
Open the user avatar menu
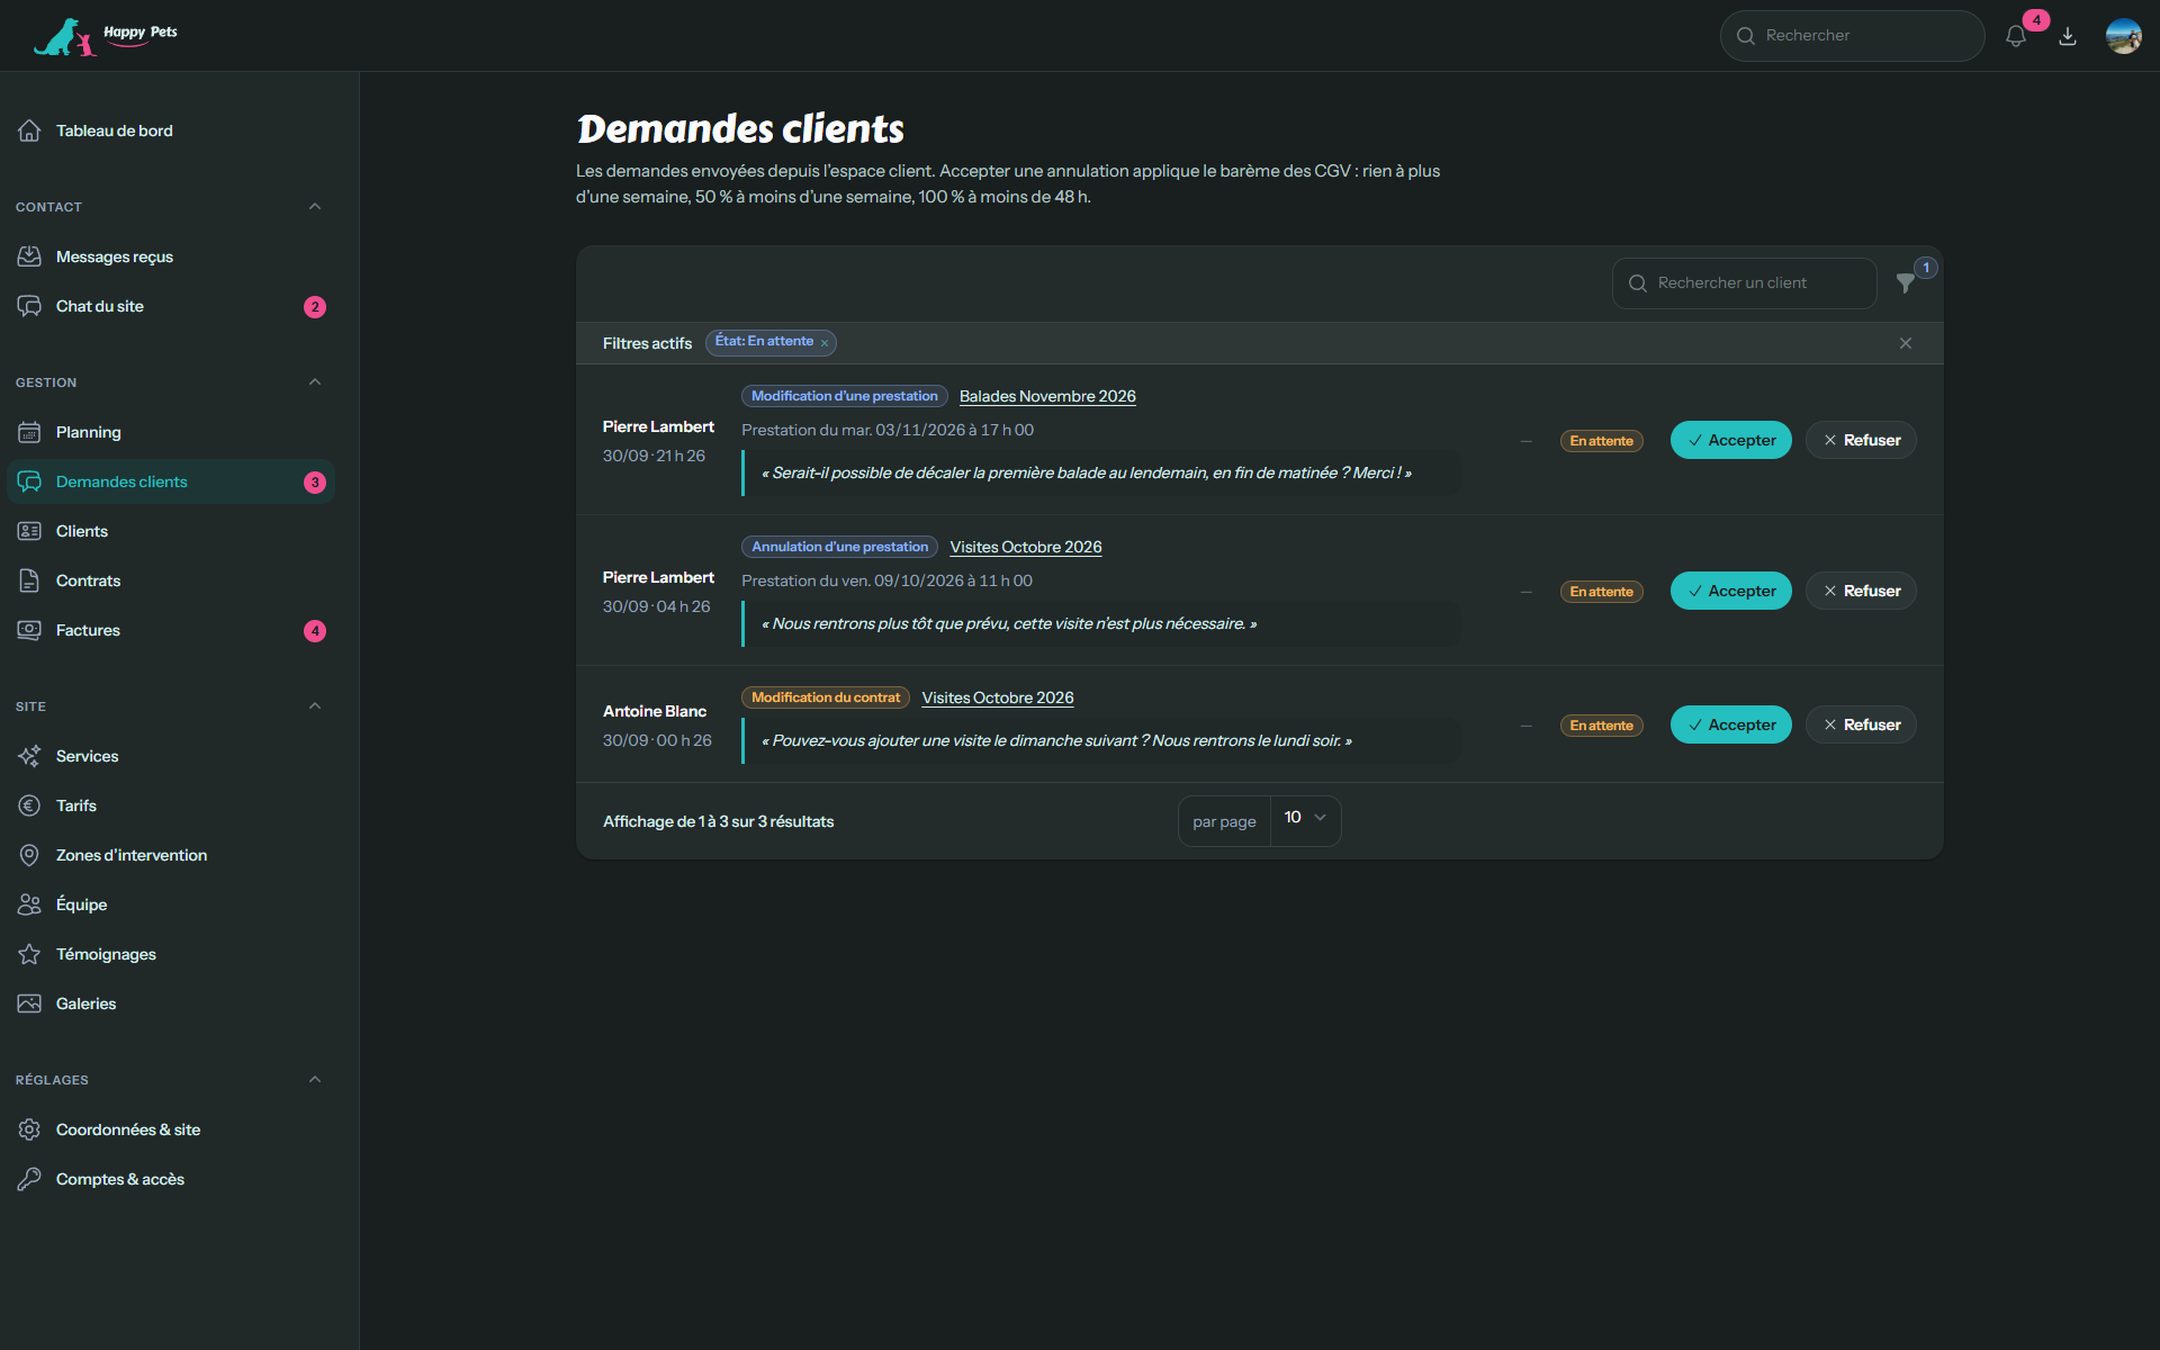tap(2123, 36)
